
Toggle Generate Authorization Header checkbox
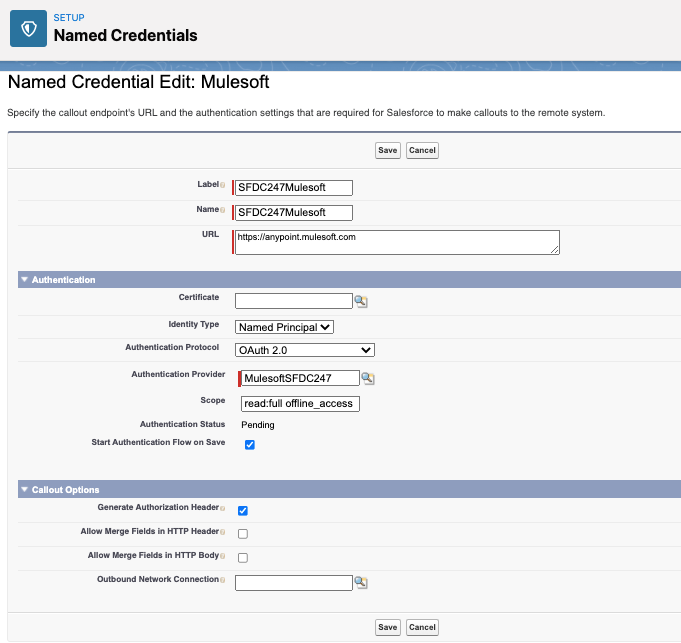[x=243, y=511]
